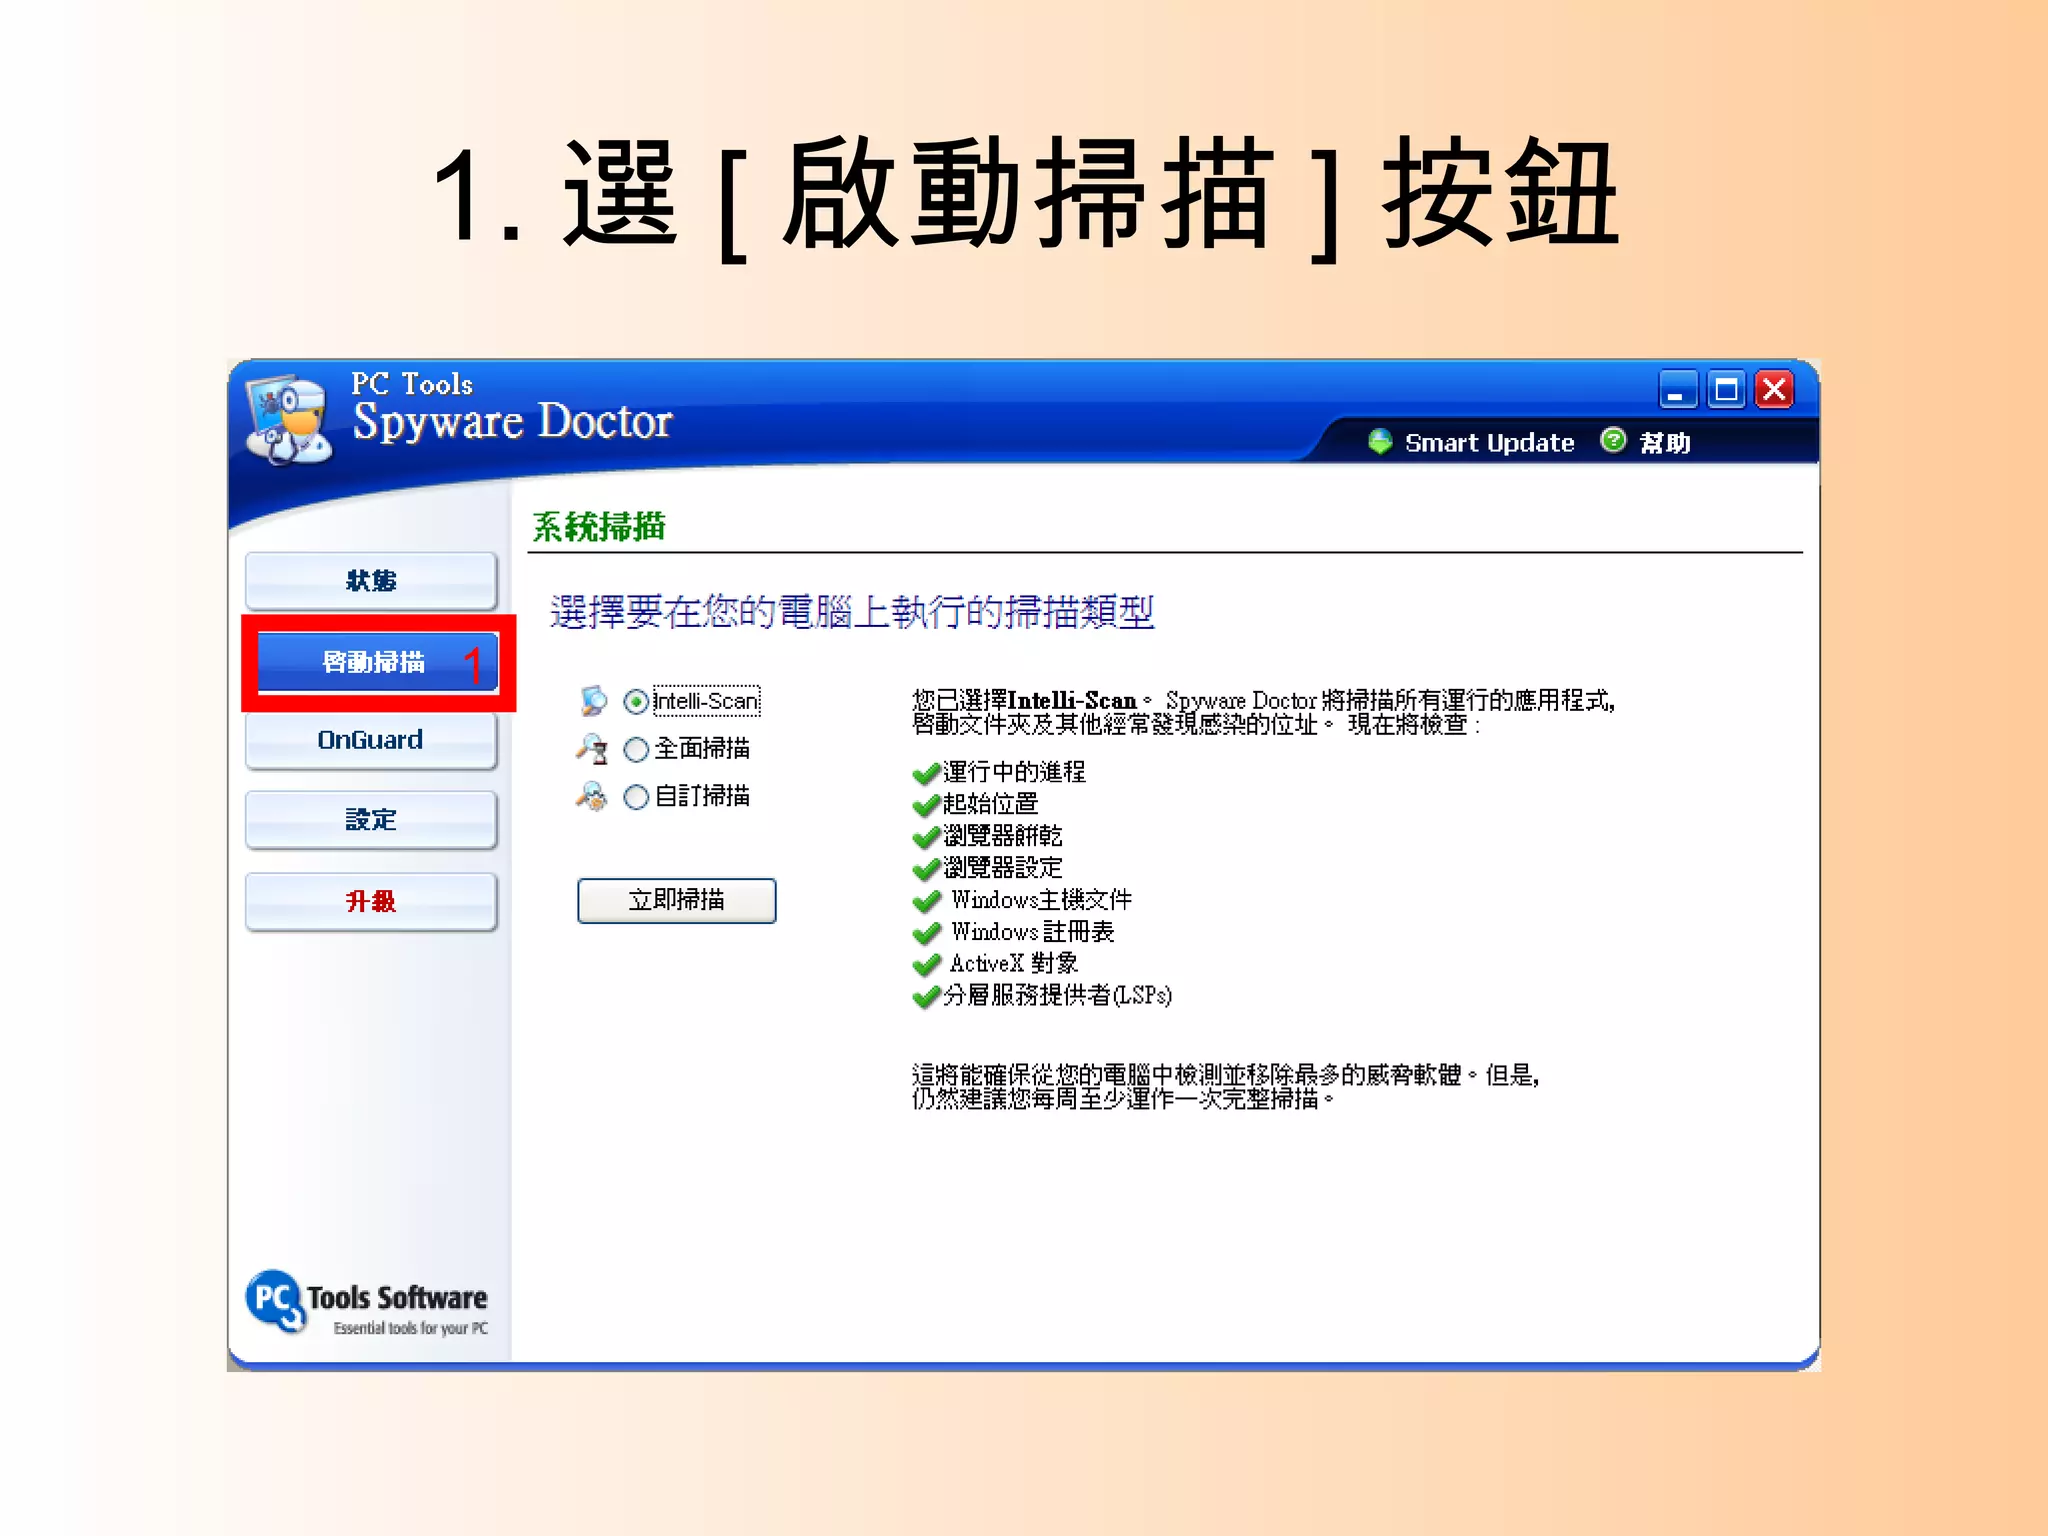Maximize the Spyware Doctor window
The height and width of the screenshot is (1536, 2048).
[1726, 389]
